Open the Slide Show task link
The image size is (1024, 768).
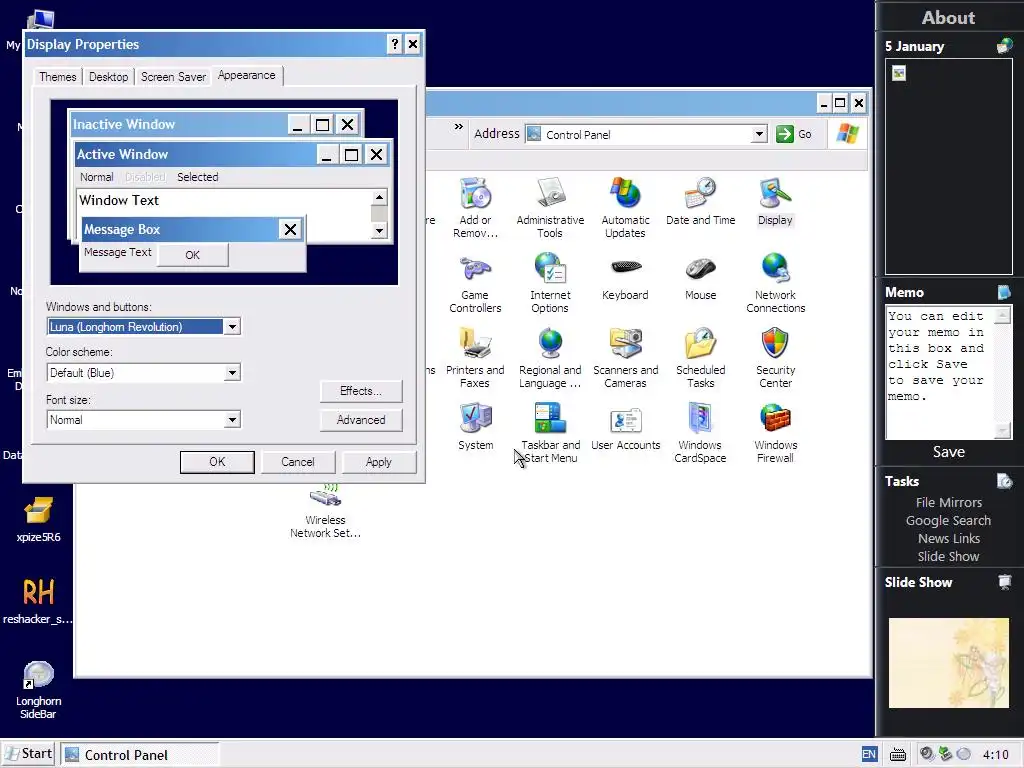[948, 556]
